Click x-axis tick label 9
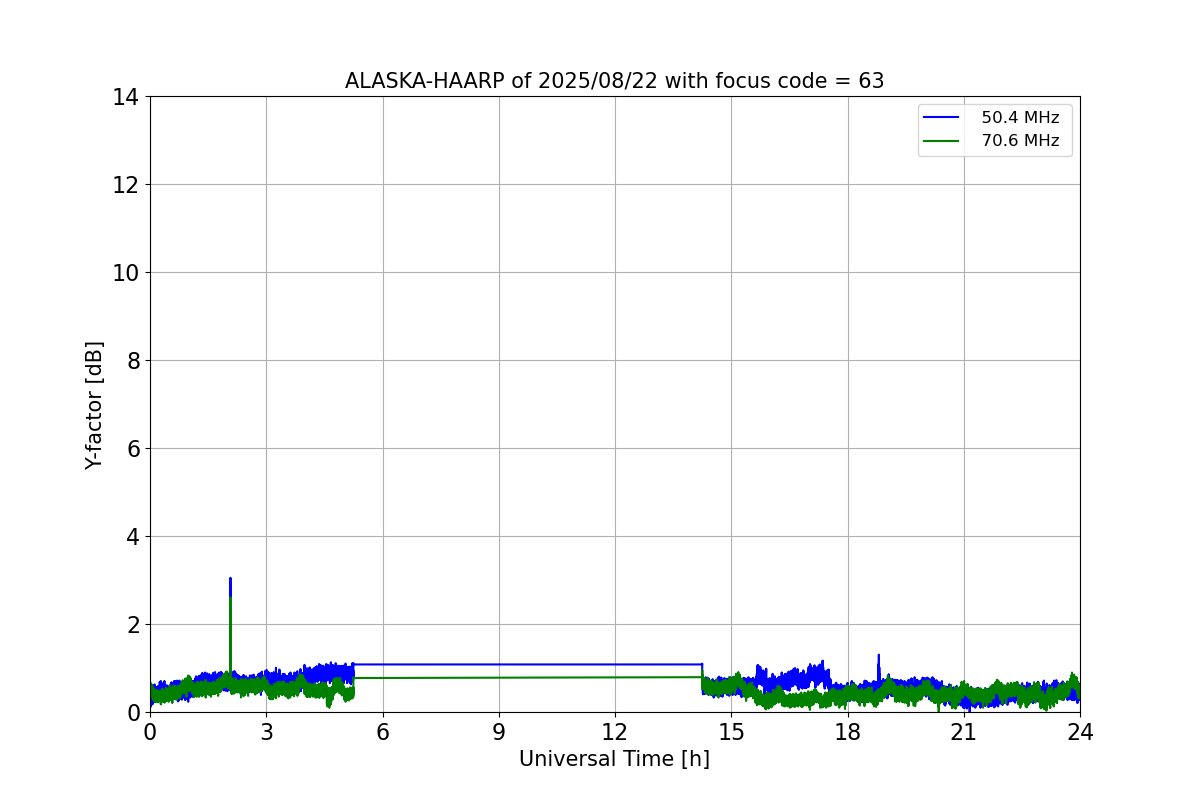The width and height of the screenshot is (1200, 800). pyautogui.click(x=499, y=731)
